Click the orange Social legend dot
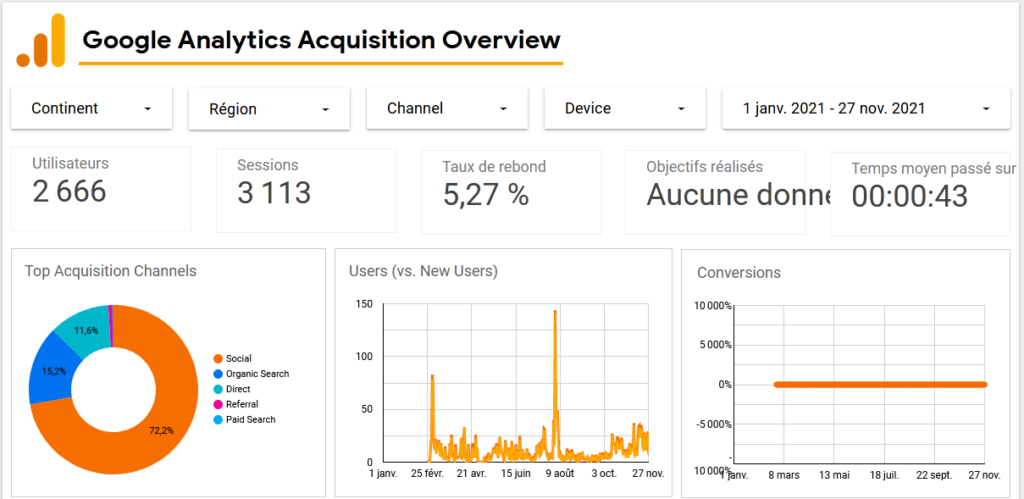This screenshot has width=1024, height=499. (217, 359)
